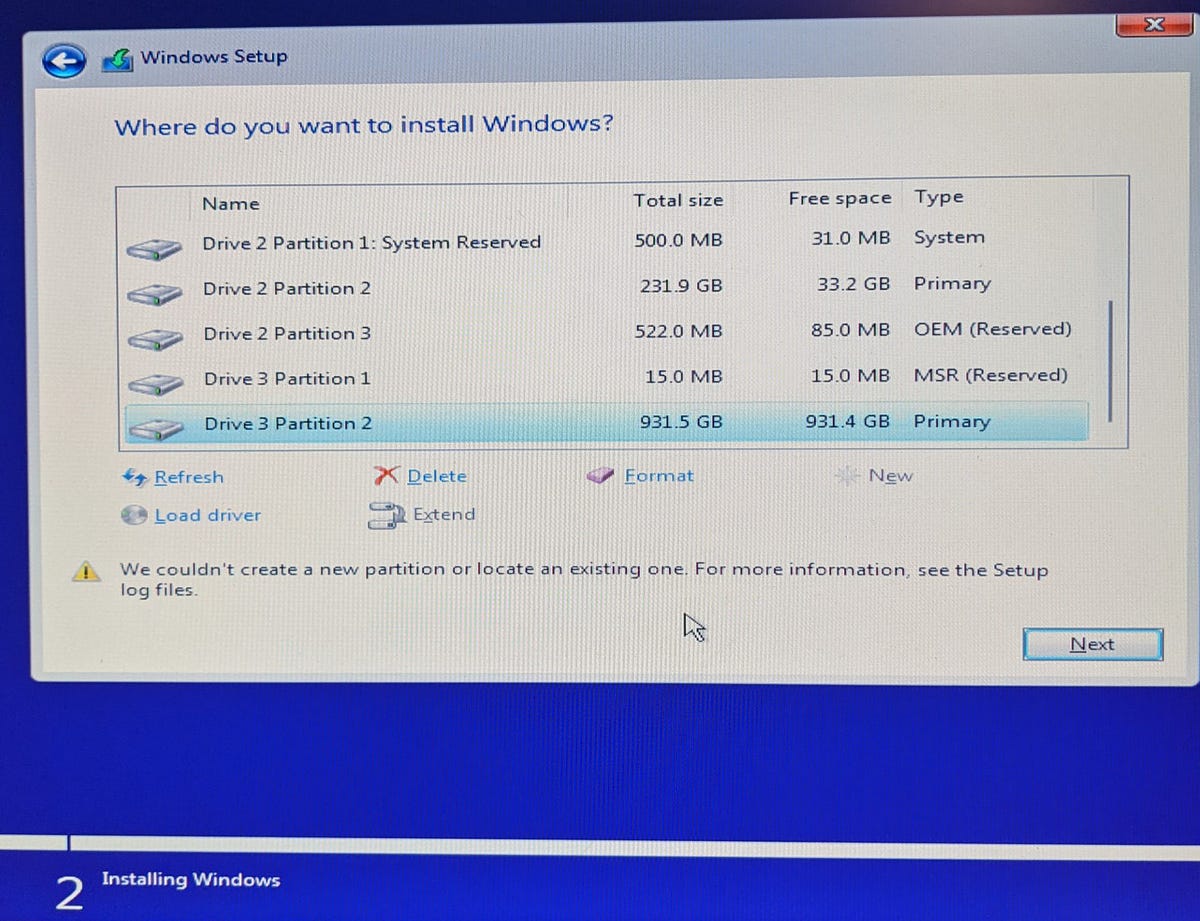Click the Load driver disc icon
The width and height of the screenshot is (1200, 921).
tap(135, 515)
